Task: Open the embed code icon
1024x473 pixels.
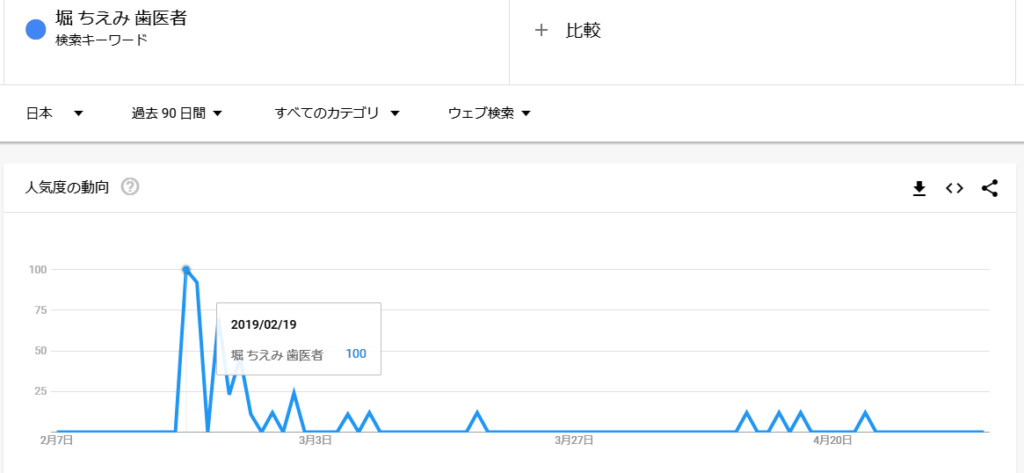Action: 954,188
